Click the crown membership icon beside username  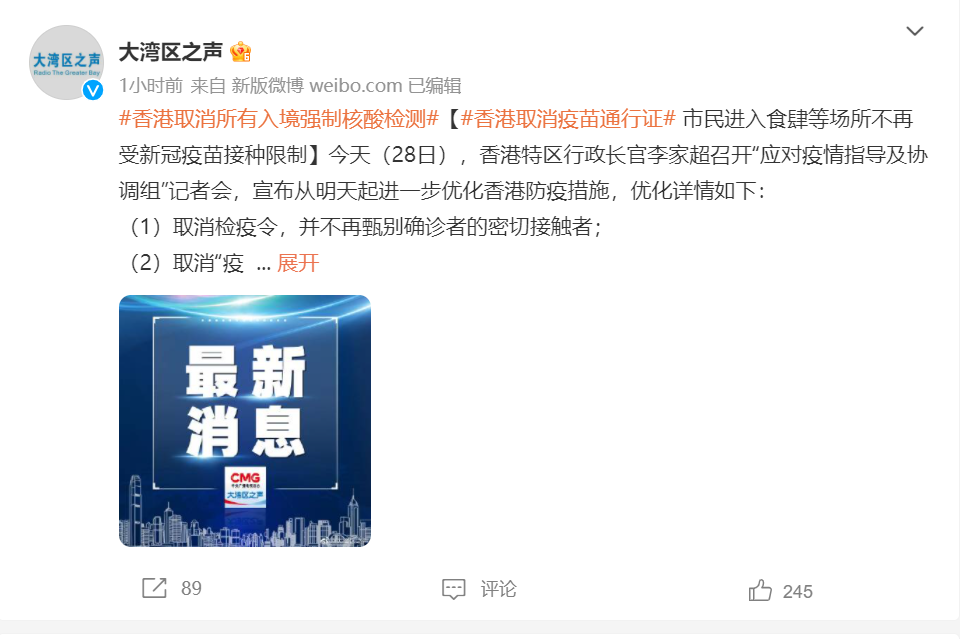241,53
